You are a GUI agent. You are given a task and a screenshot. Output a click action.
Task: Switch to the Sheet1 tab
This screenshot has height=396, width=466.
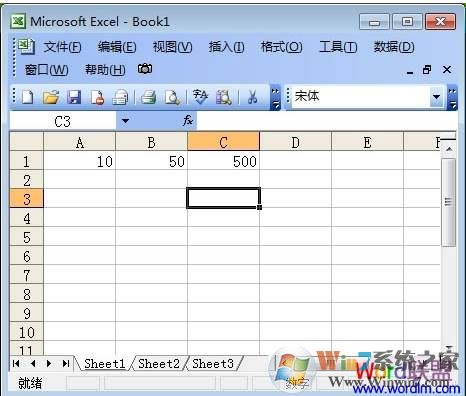pyautogui.click(x=104, y=363)
